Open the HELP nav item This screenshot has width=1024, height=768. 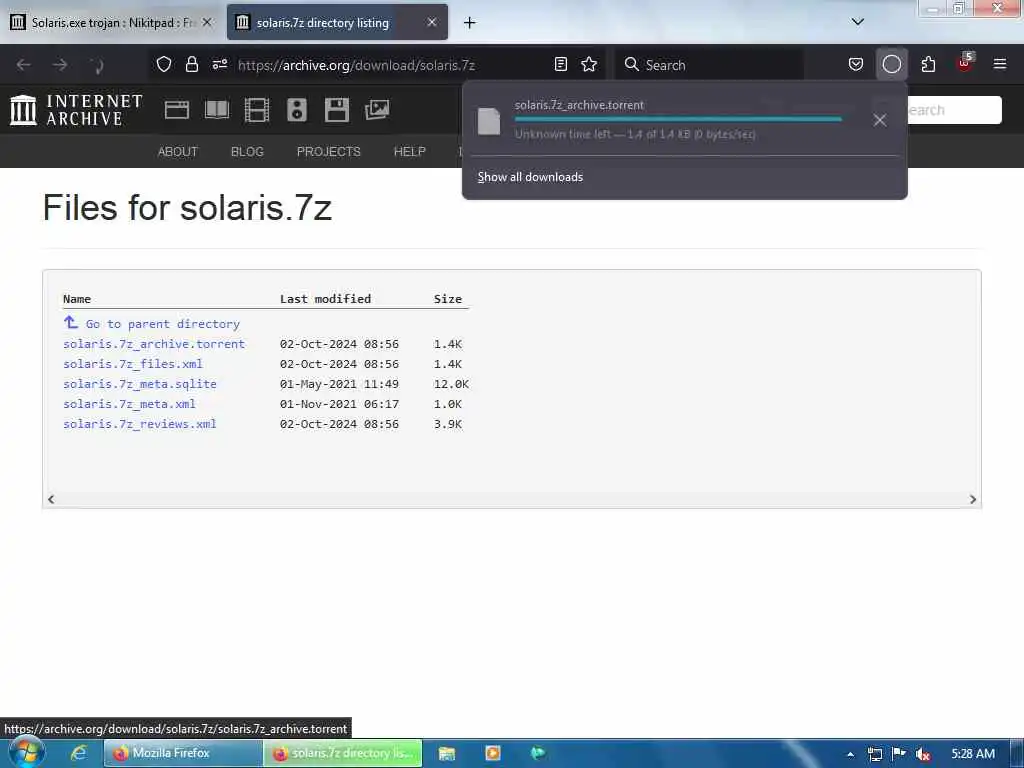pyautogui.click(x=409, y=152)
